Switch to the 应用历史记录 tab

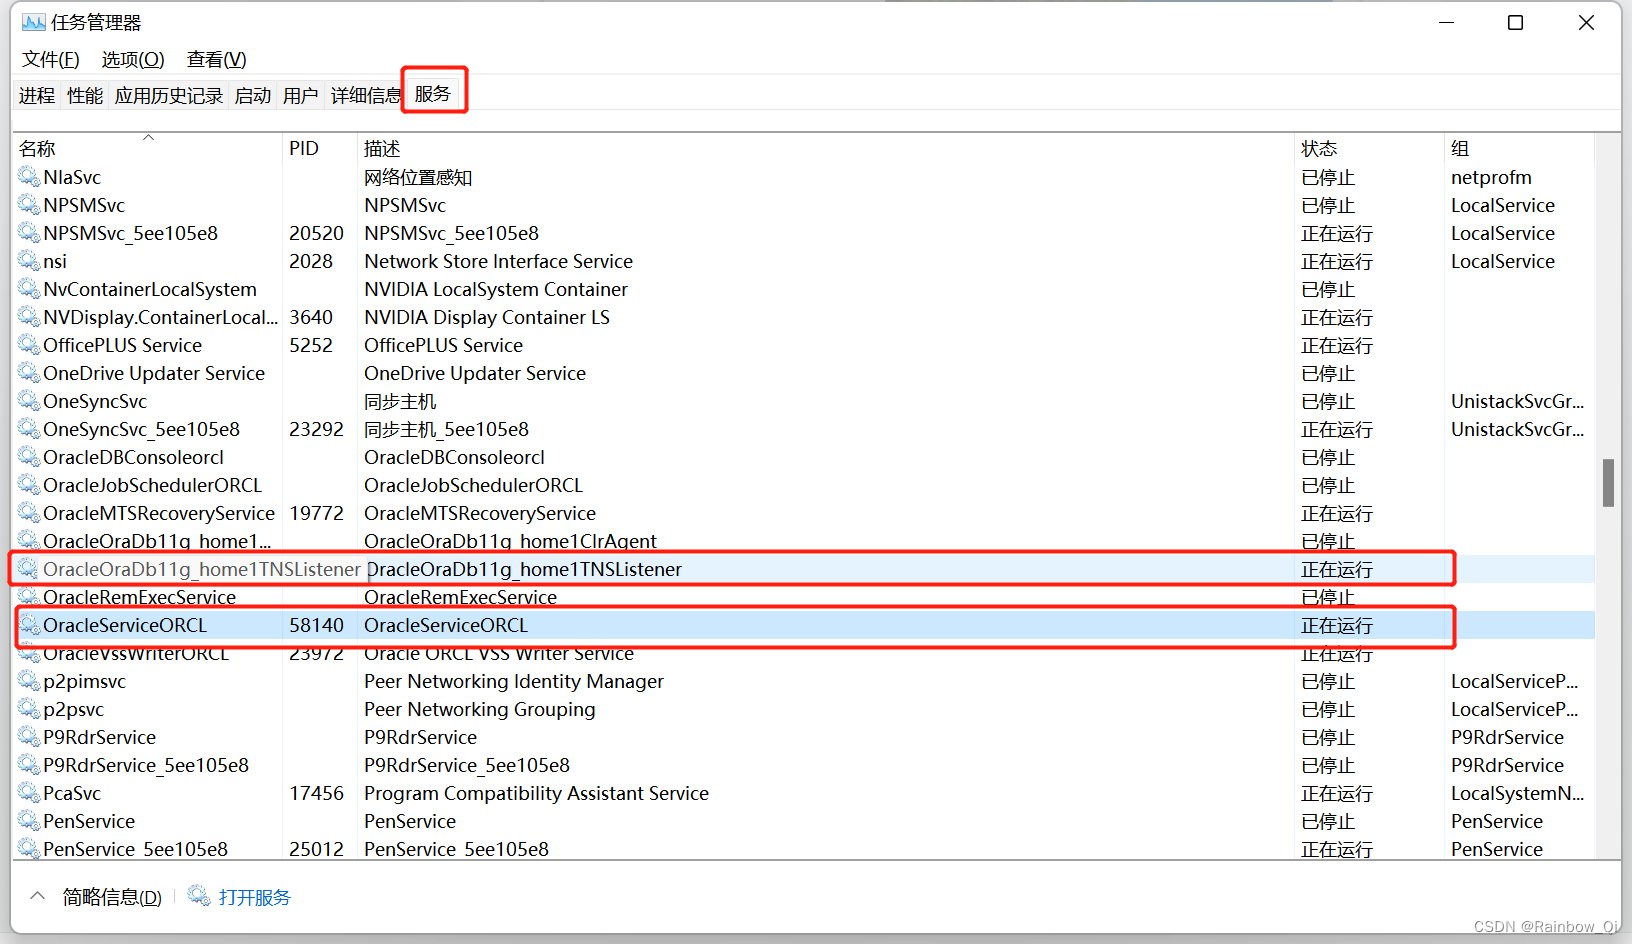click(x=169, y=95)
